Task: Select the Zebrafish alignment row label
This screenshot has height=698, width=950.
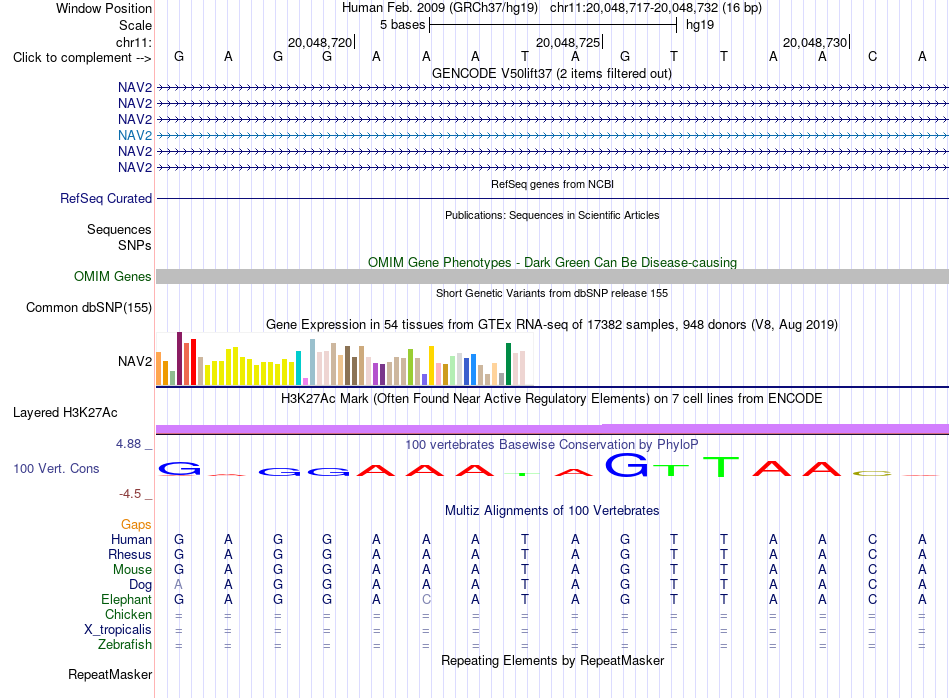Action: point(125,644)
